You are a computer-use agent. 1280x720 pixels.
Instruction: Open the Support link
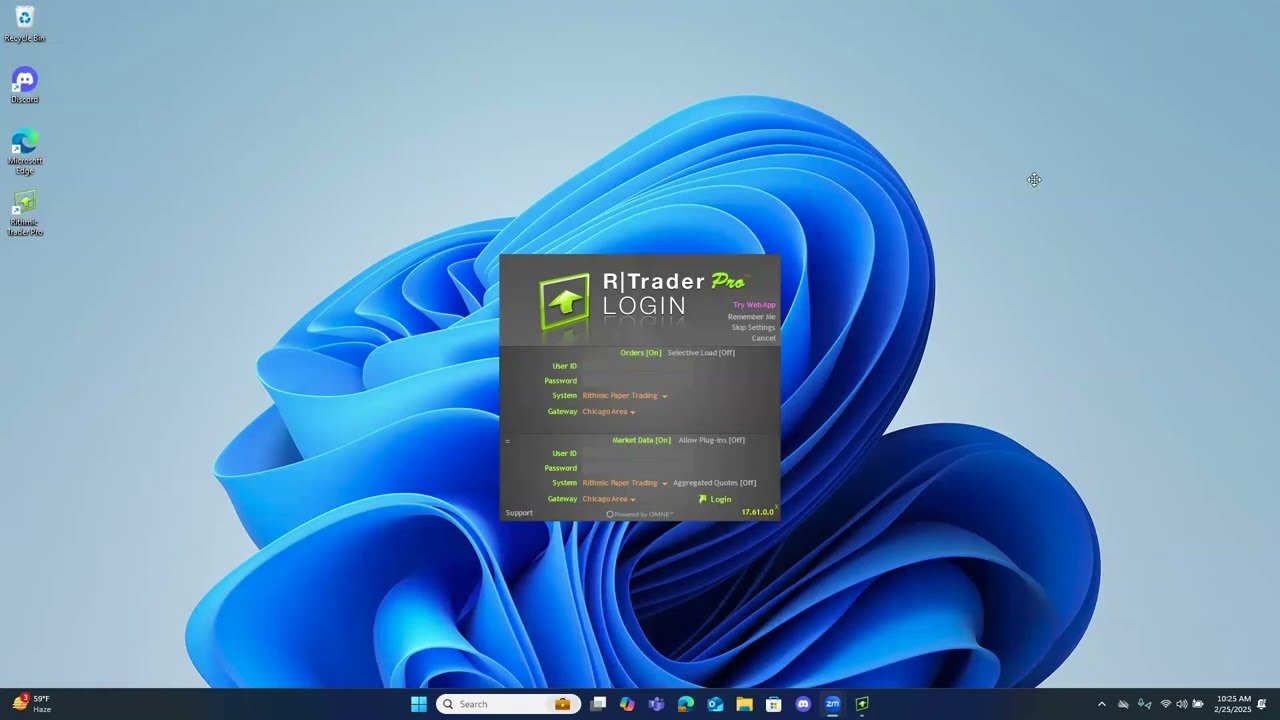tap(519, 513)
